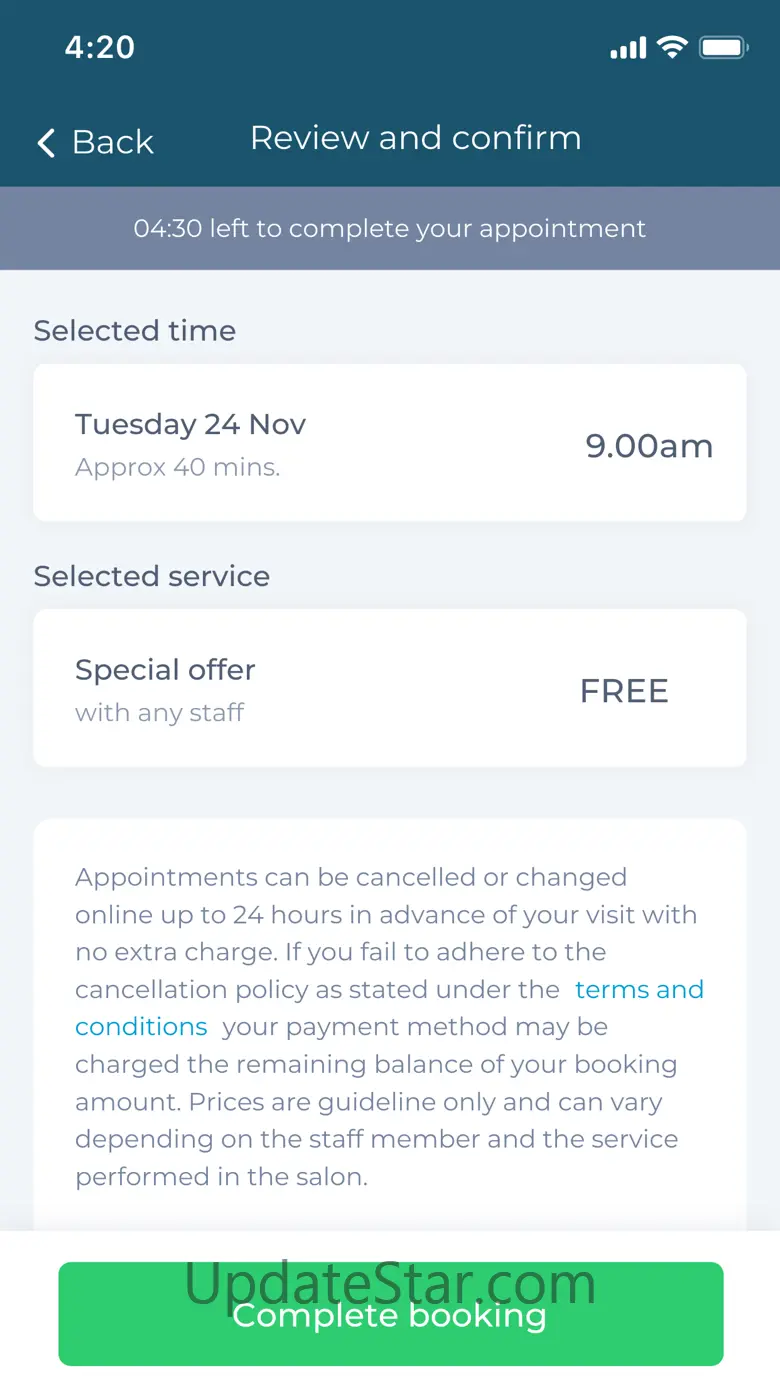Tap the with any staff subtitle
Screen dimensions: 780x1387
tap(159, 713)
